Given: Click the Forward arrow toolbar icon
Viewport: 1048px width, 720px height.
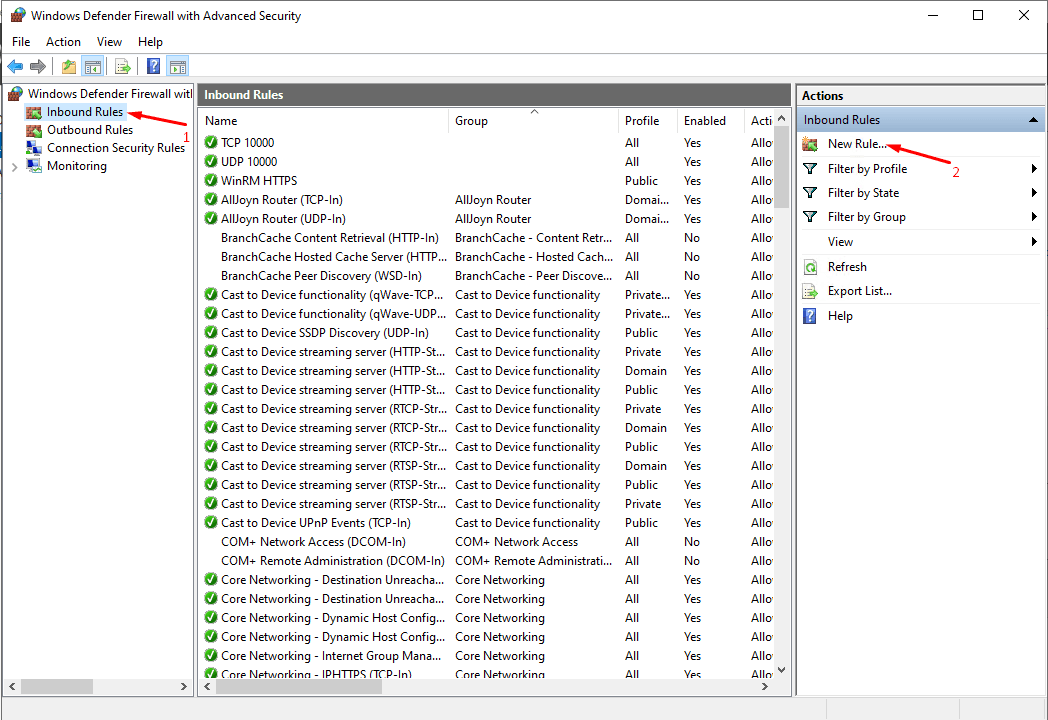Looking at the screenshot, I should (x=38, y=66).
